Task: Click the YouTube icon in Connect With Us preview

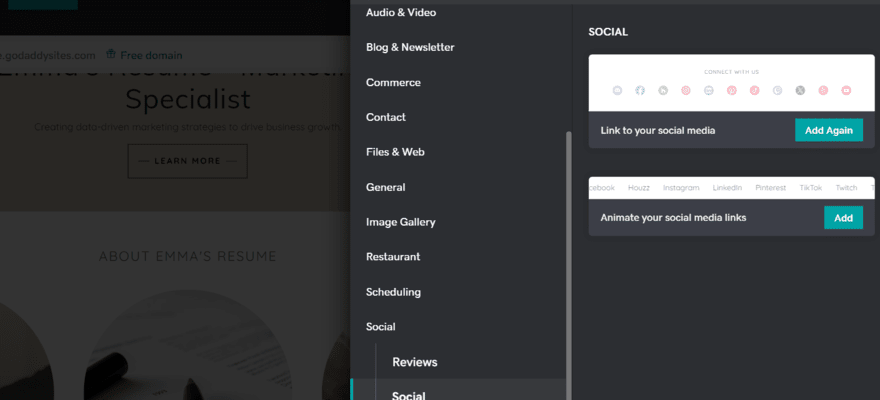Action: pos(846,90)
